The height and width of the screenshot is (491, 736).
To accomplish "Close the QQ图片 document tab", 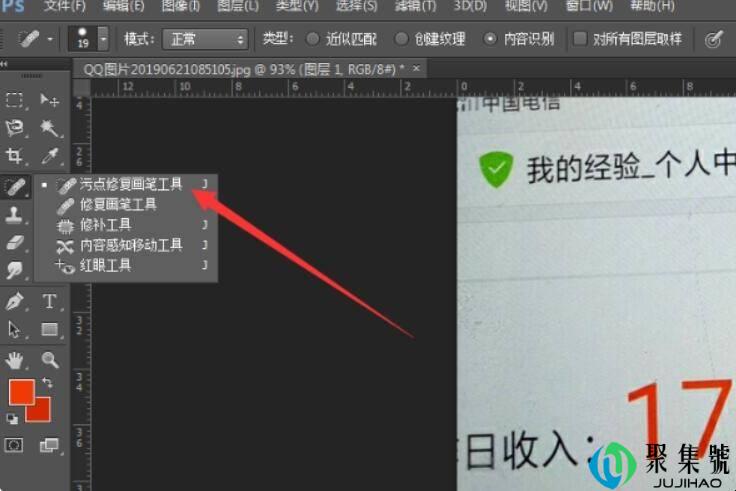I will click(417, 68).
